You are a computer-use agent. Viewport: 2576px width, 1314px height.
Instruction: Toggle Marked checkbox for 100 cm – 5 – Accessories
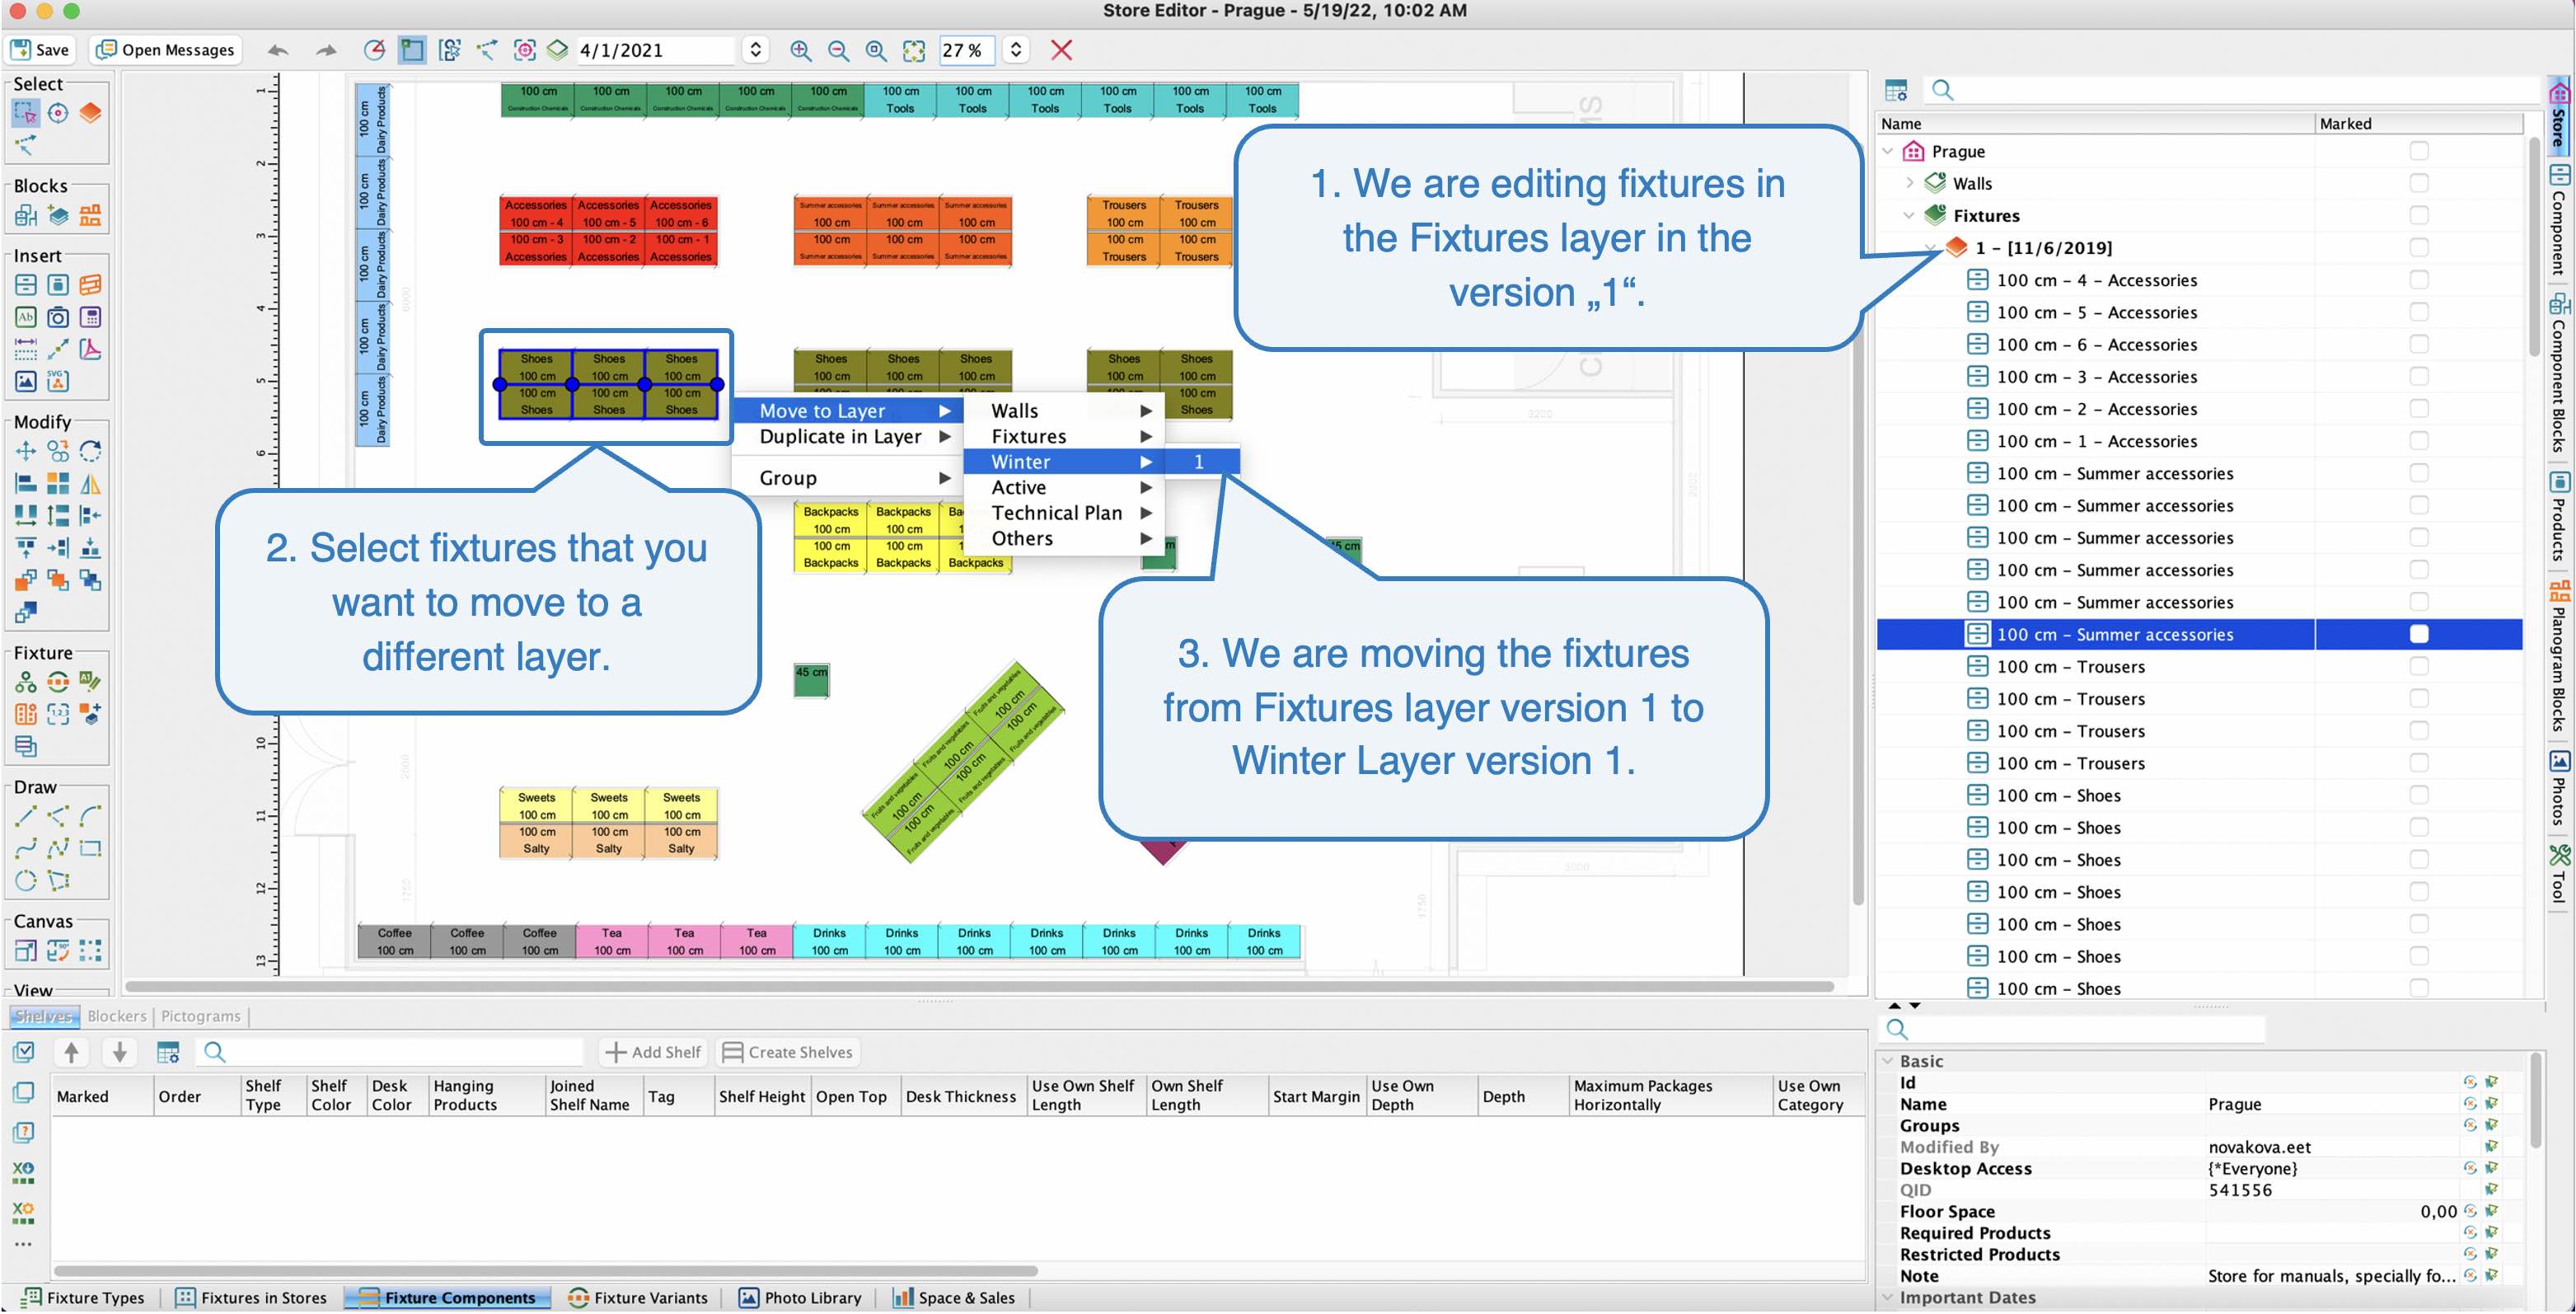pos(2418,312)
